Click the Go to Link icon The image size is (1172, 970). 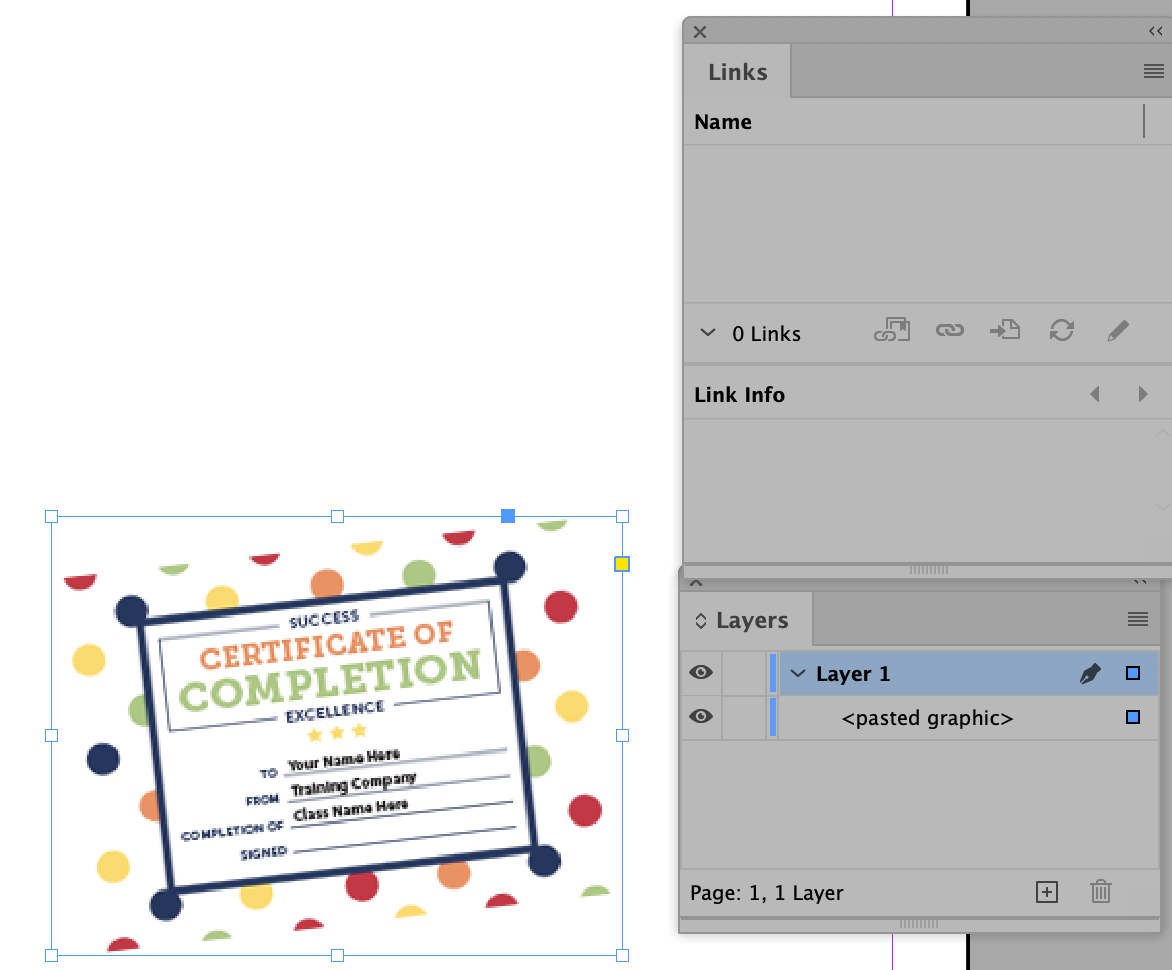click(x=1005, y=330)
